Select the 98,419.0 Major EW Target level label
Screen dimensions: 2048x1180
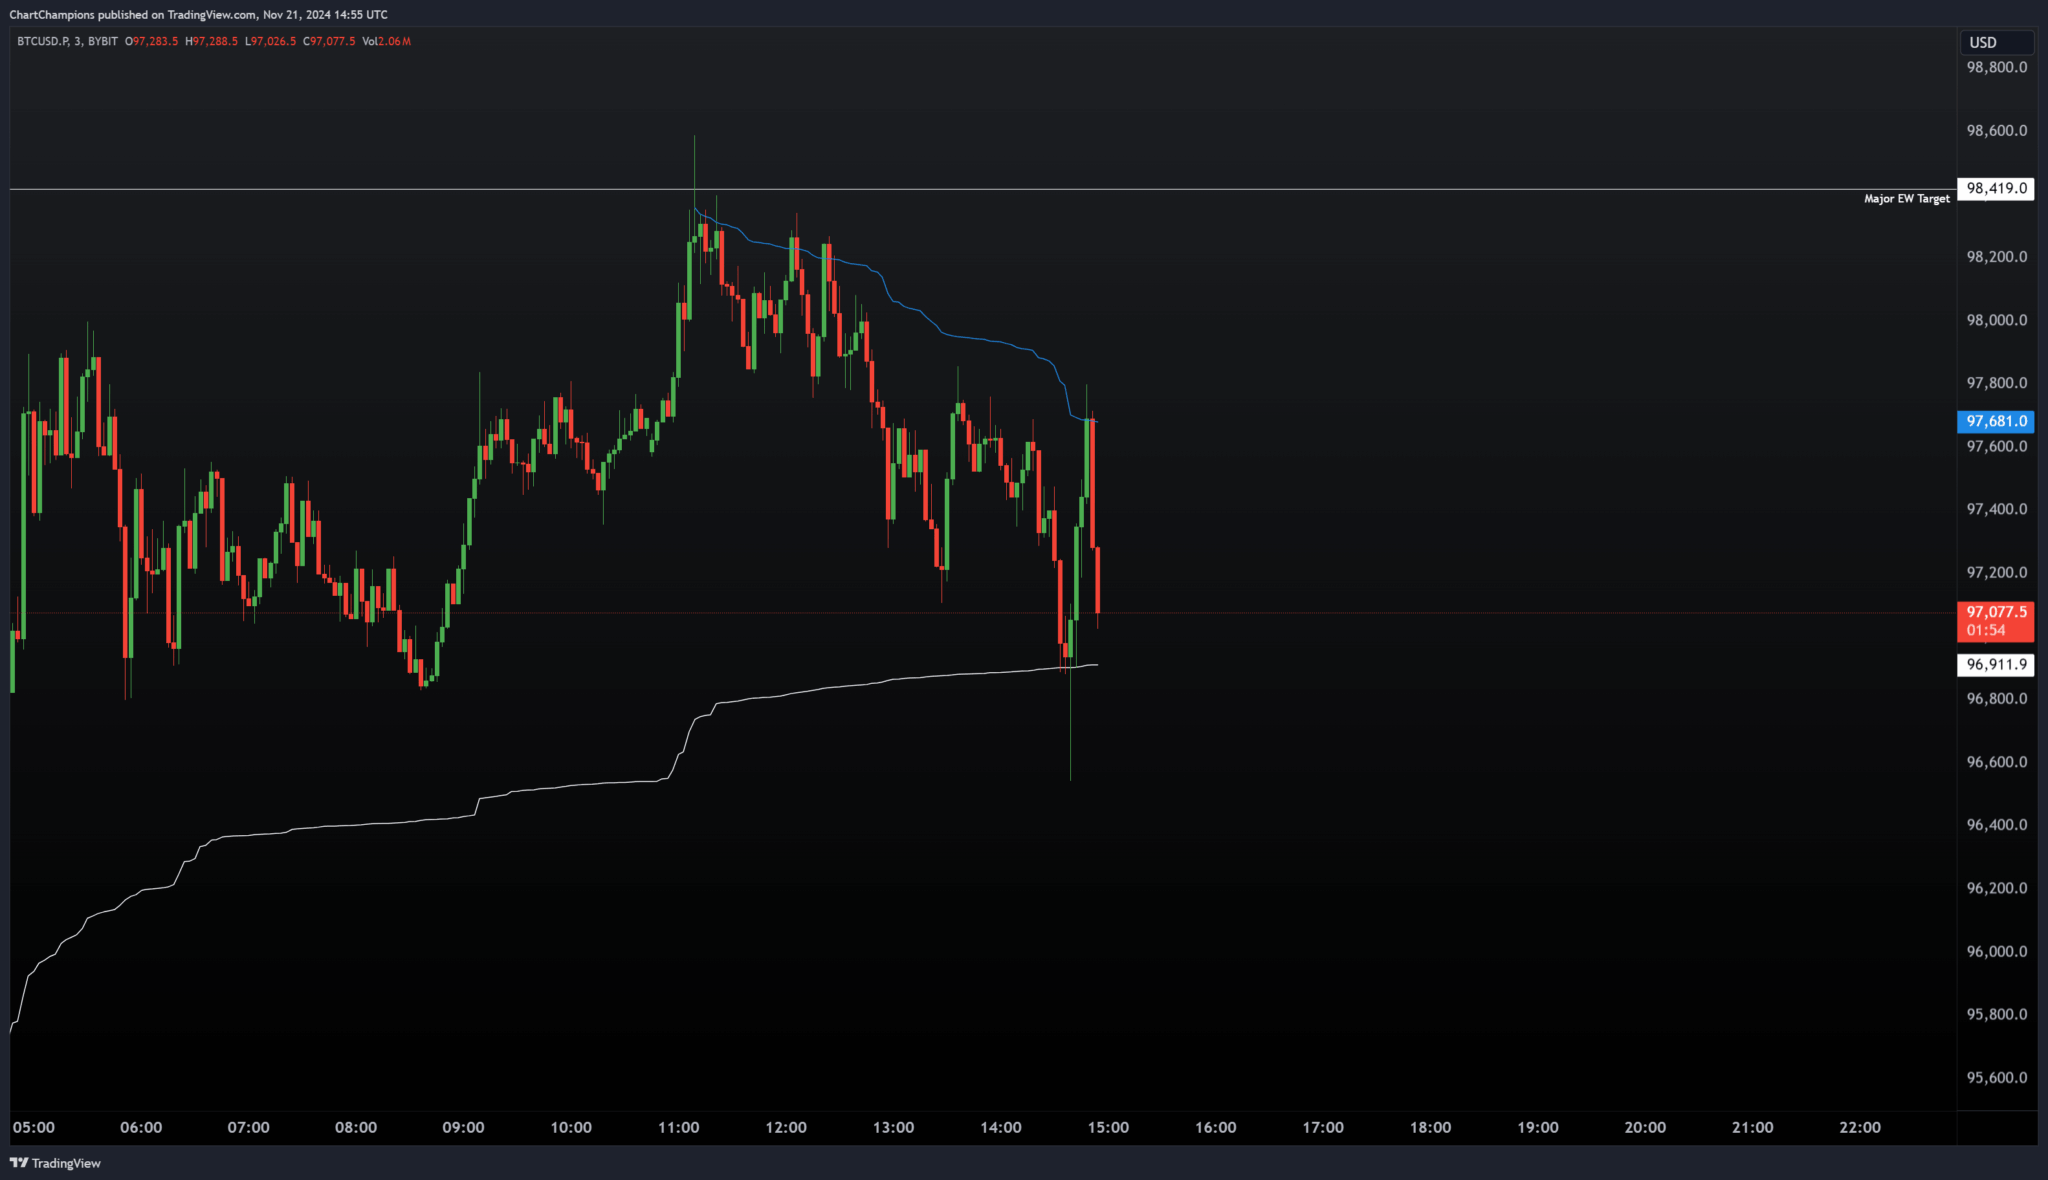click(x=1994, y=187)
